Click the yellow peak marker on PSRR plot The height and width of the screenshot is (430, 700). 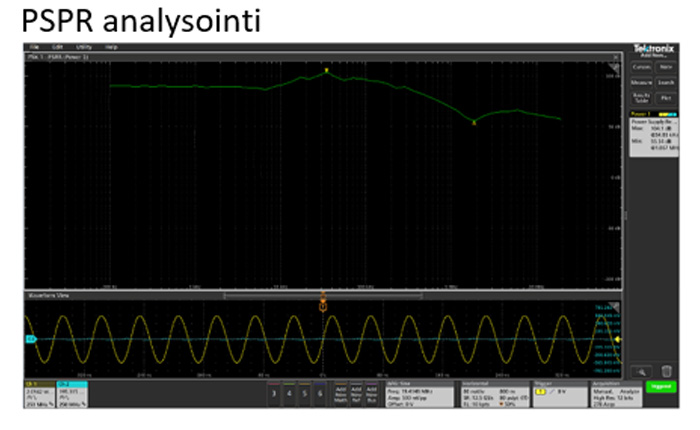[326, 71]
